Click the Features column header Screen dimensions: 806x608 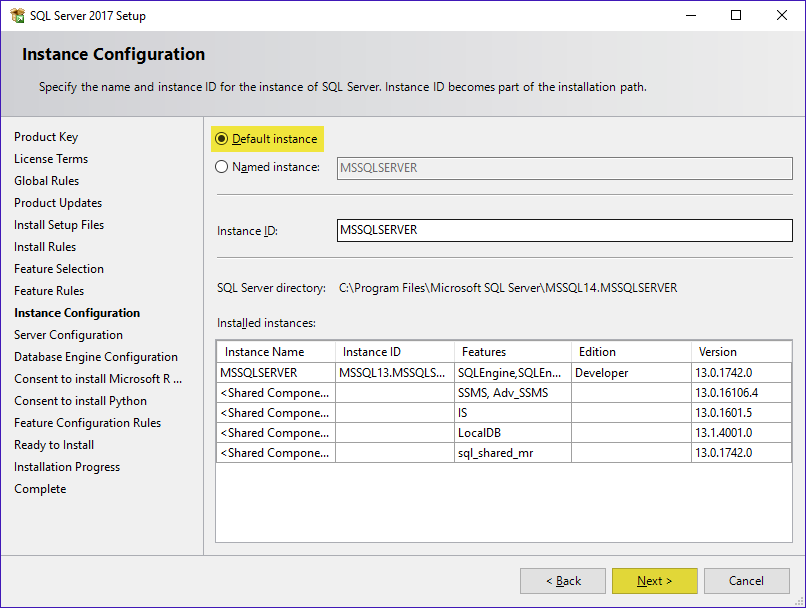(x=513, y=352)
